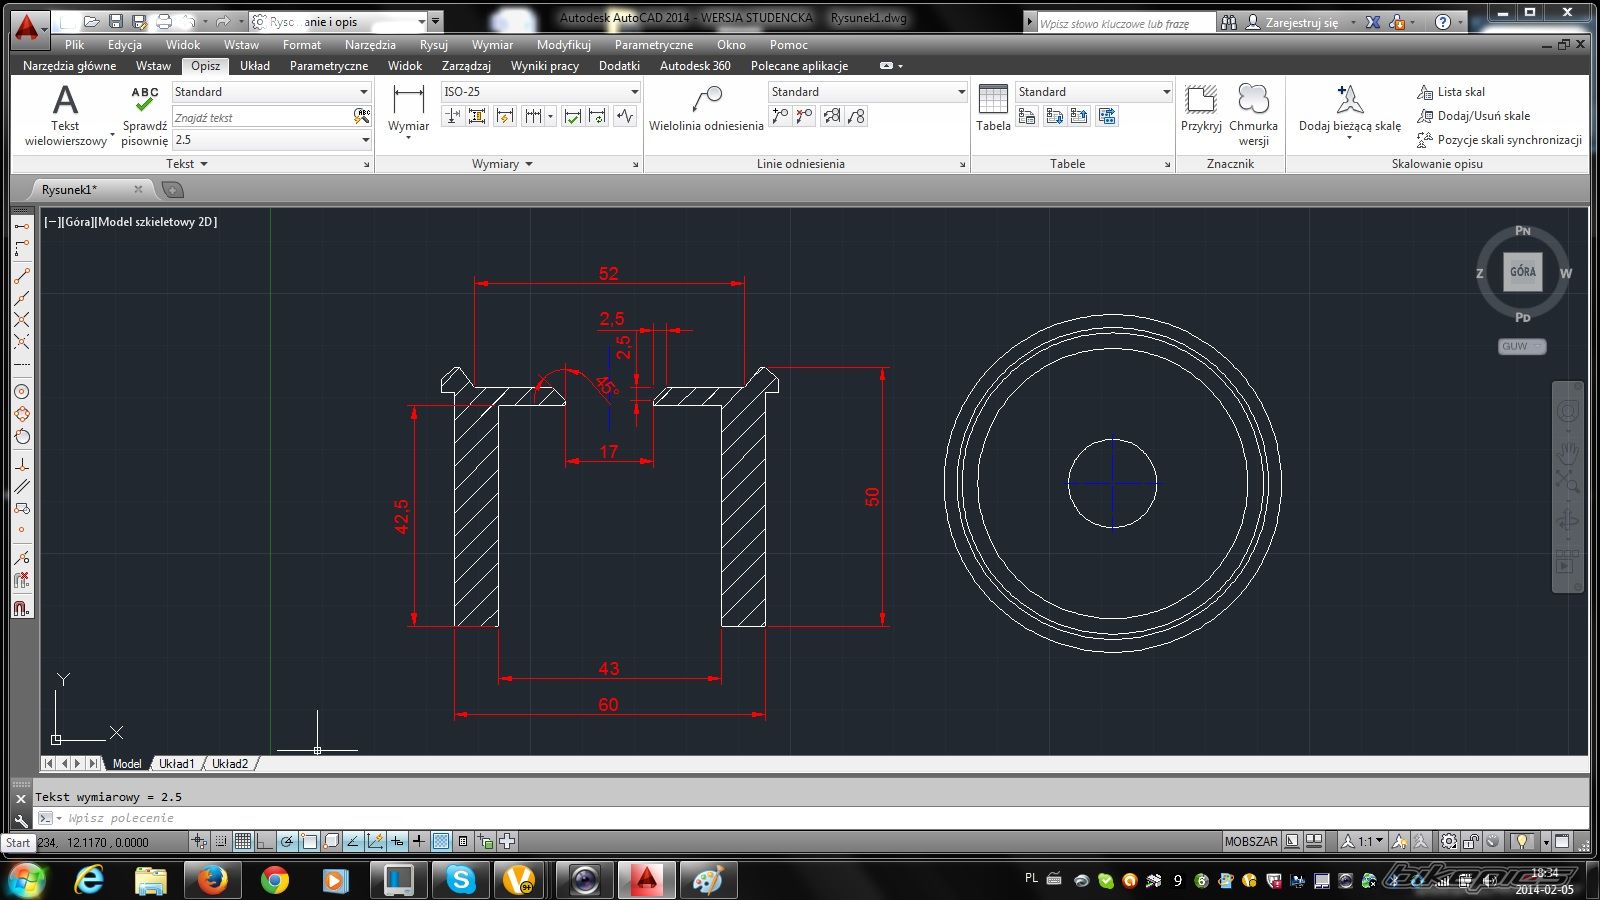This screenshot has height=900, width=1600.
Task: Switch to the Układ1 layout tab
Action: 177,763
